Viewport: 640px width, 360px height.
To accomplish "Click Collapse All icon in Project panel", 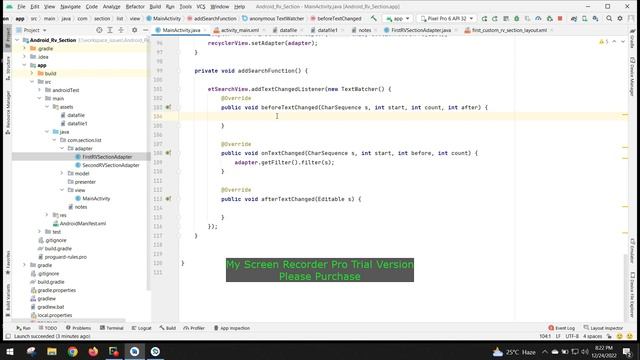I will point(121,30).
